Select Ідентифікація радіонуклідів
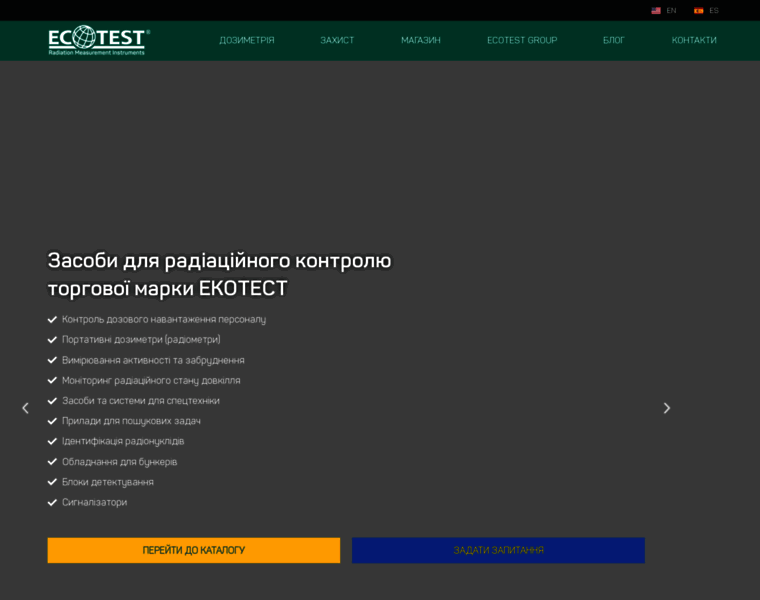 click(123, 442)
